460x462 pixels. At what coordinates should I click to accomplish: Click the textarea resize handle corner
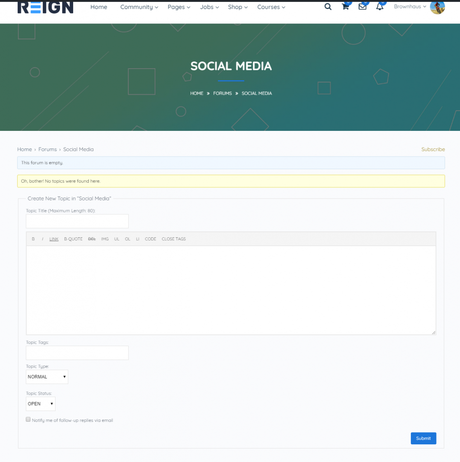pos(433,332)
